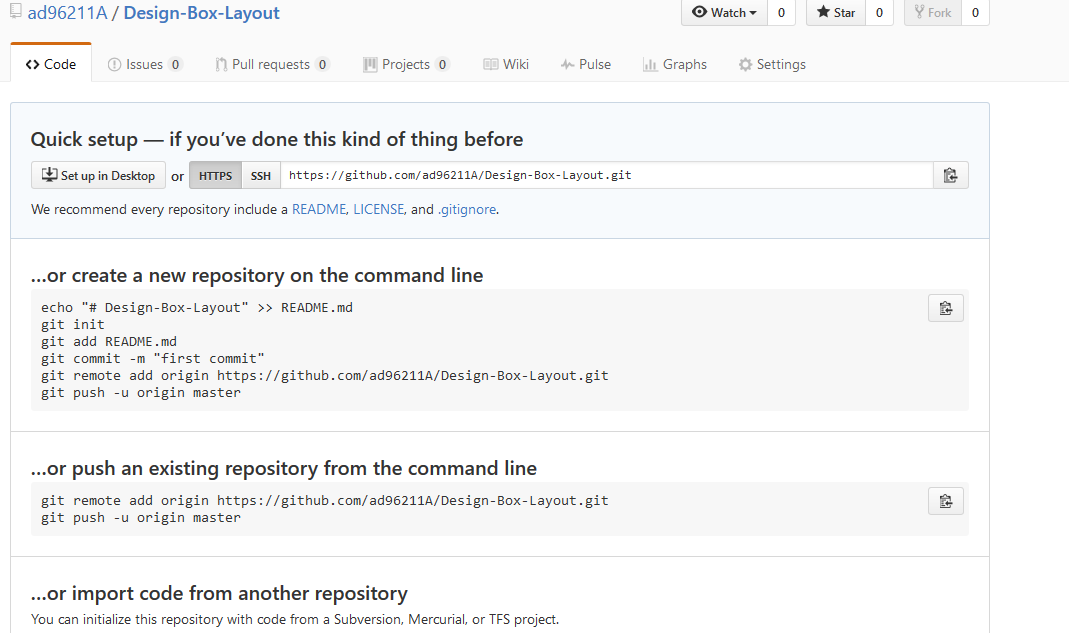Open the .gitignore link

coord(467,210)
